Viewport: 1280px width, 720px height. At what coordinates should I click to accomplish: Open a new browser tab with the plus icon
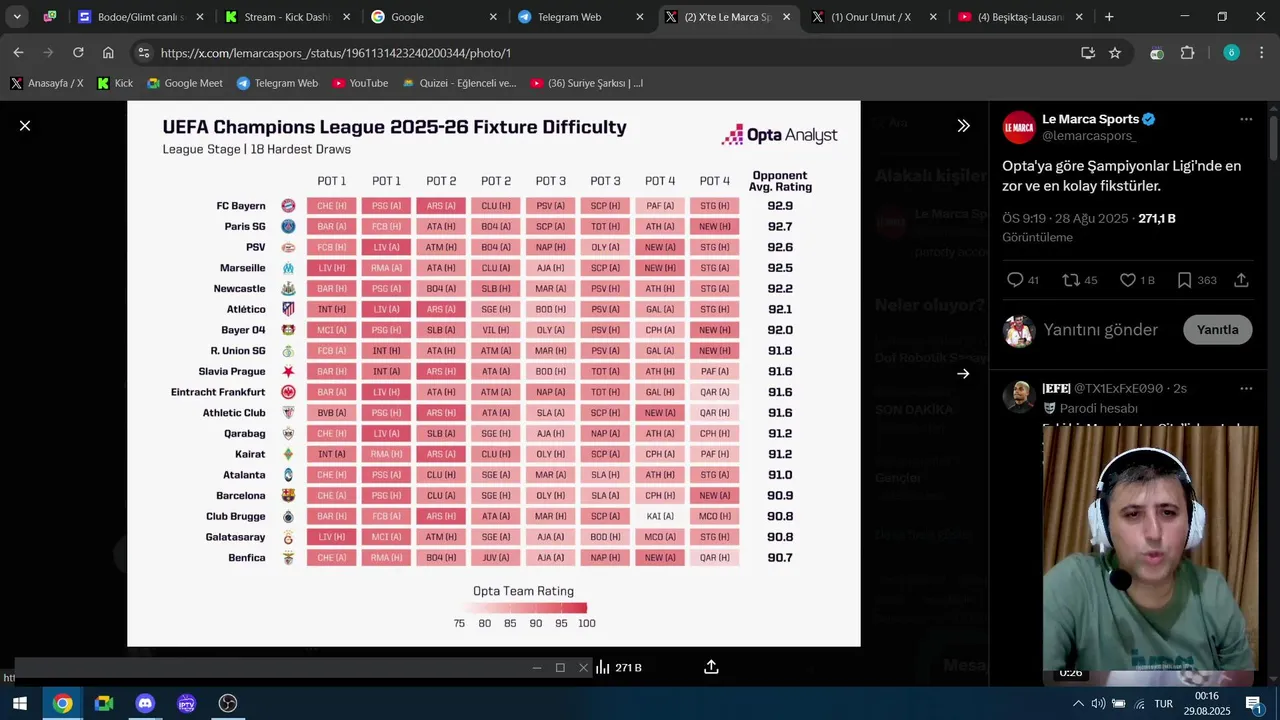pos(1109,17)
